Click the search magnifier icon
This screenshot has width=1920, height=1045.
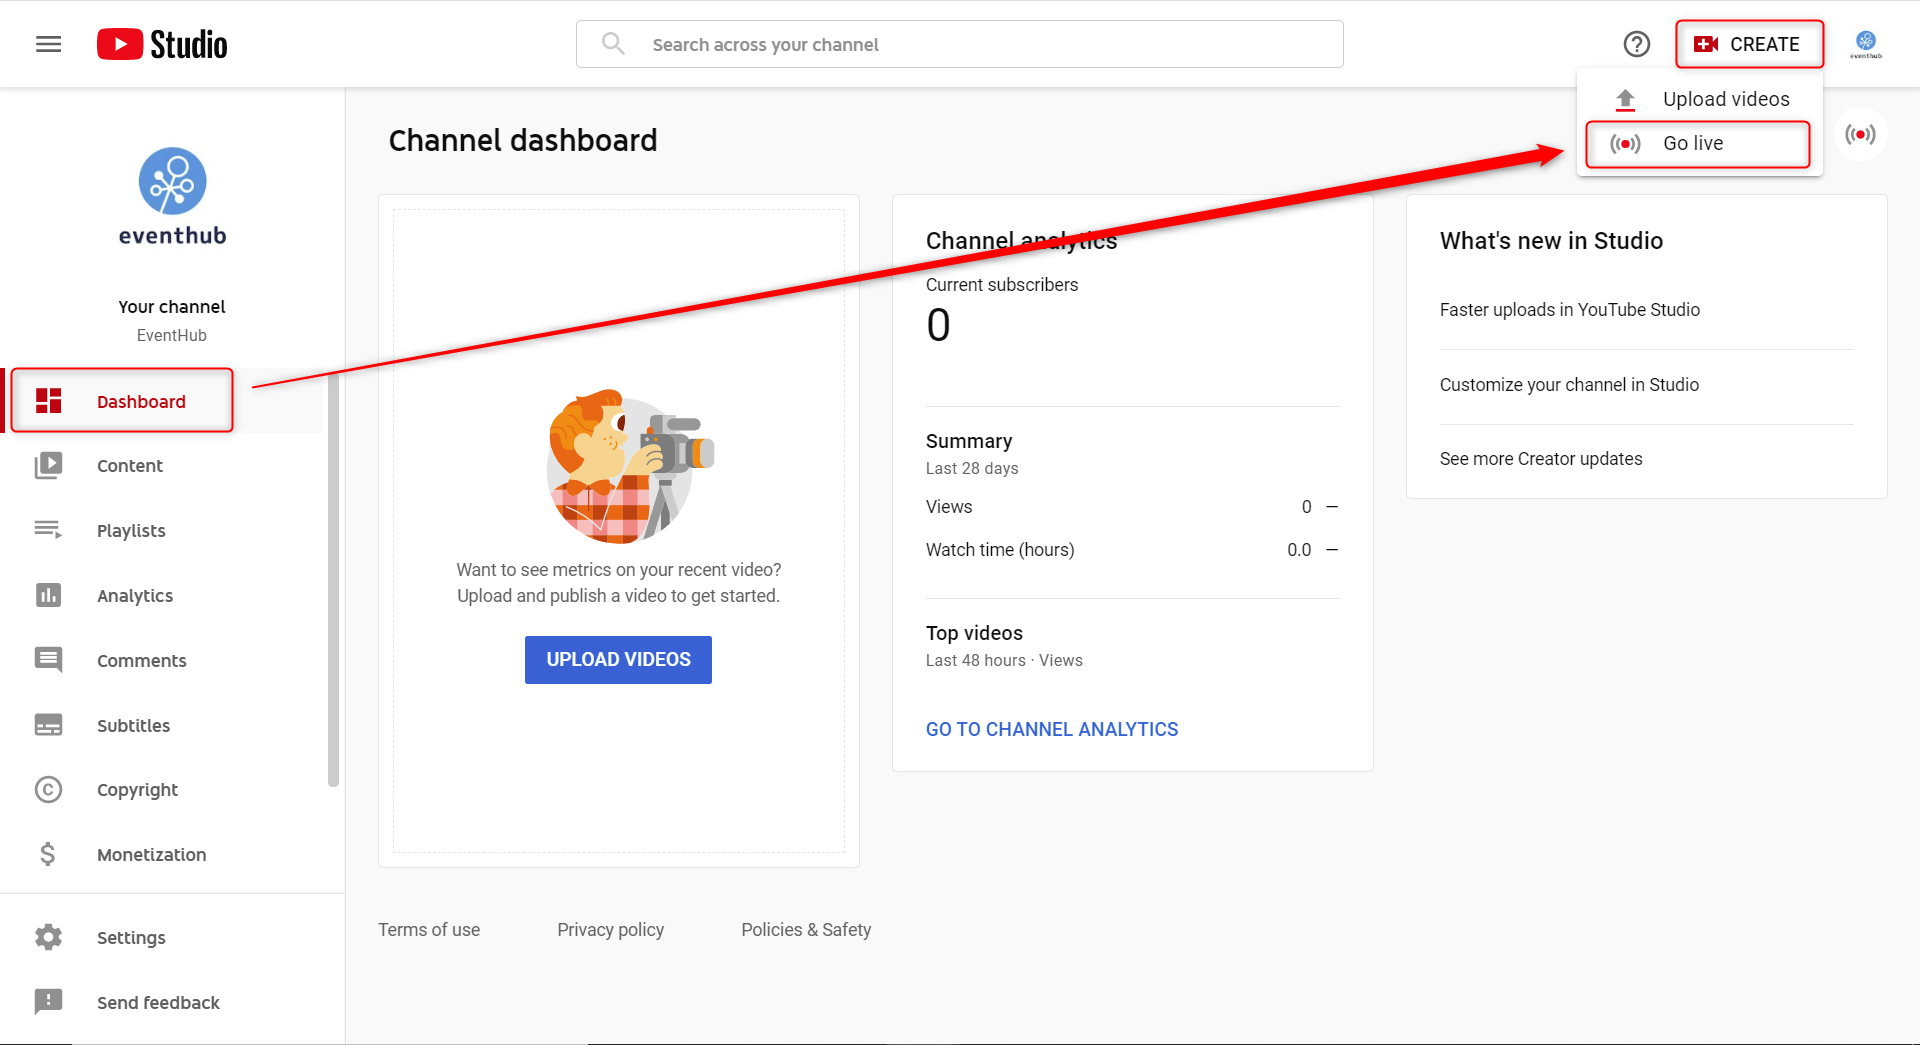pyautogui.click(x=613, y=44)
